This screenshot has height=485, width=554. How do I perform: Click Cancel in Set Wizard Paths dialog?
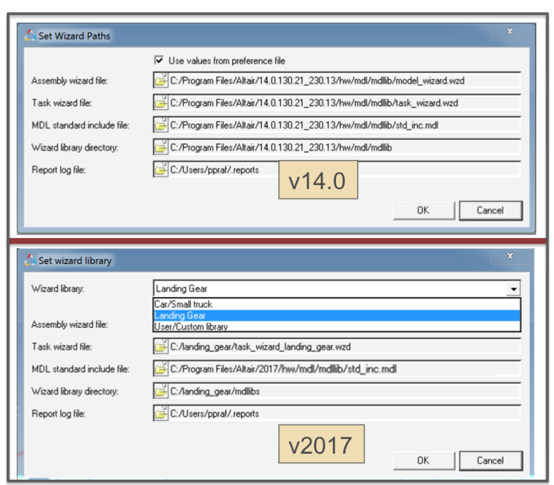[490, 211]
